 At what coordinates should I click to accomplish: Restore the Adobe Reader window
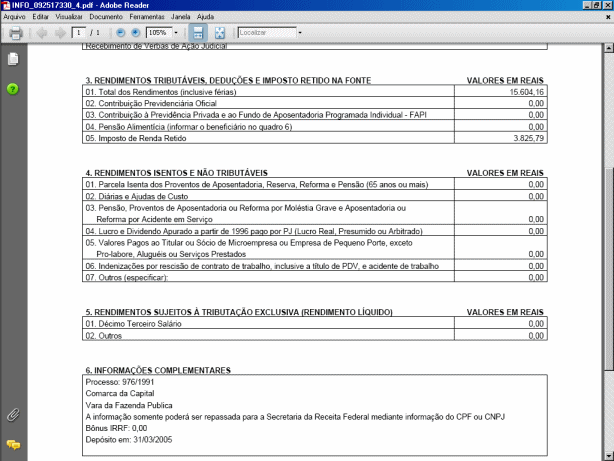point(596,5)
